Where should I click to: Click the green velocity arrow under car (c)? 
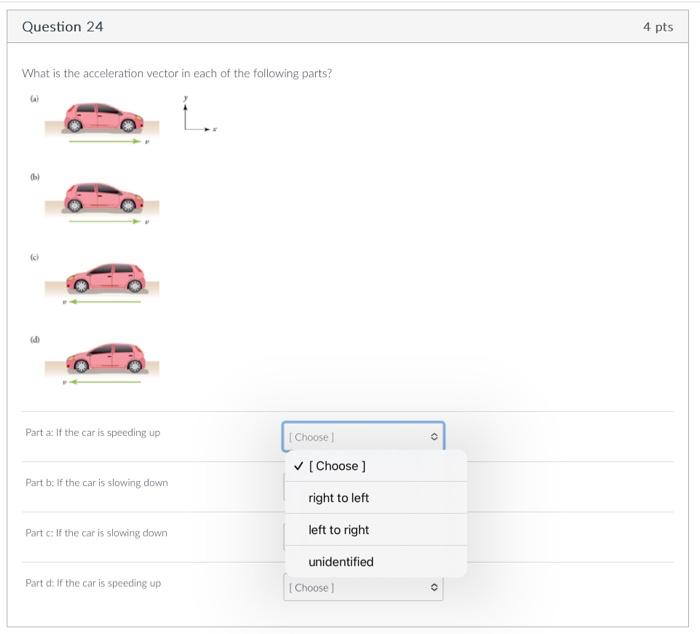click(105, 302)
